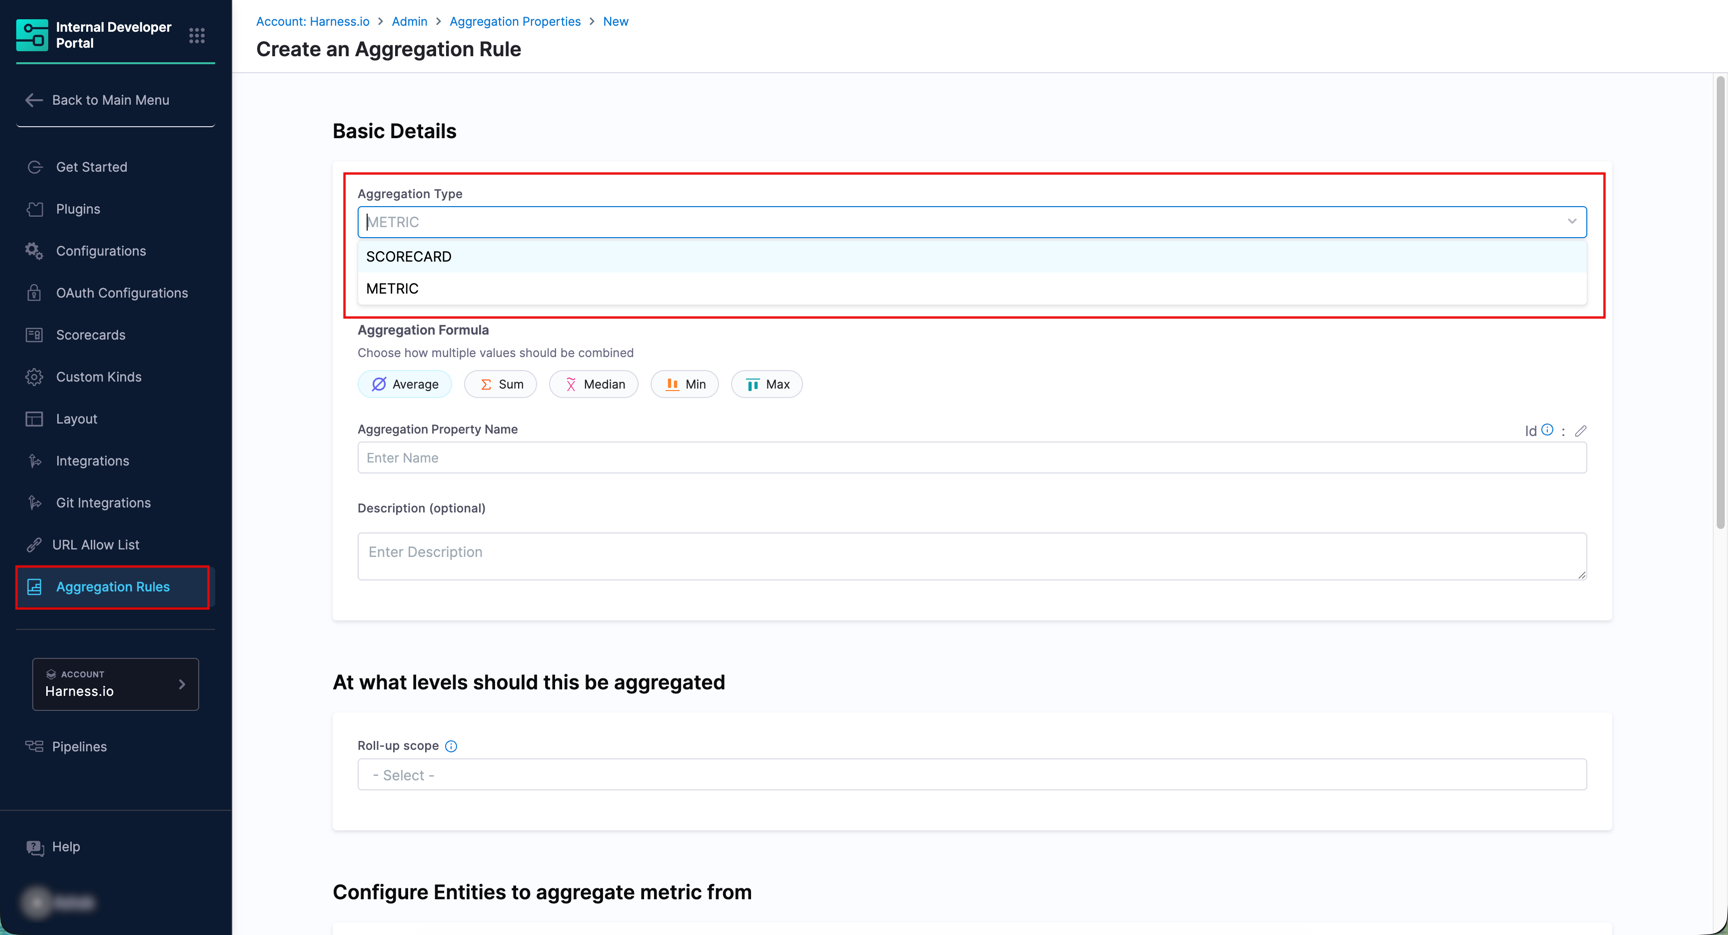Image resolution: width=1728 pixels, height=935 pixels.
Task: Open the Aggregation Type dropdown
Action: click(x=971, y=221)
